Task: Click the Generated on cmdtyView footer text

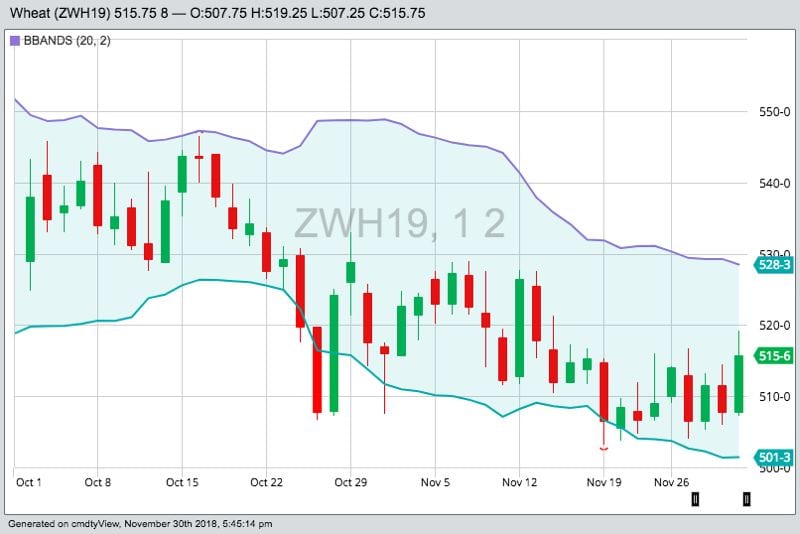Action: (140, 524)
